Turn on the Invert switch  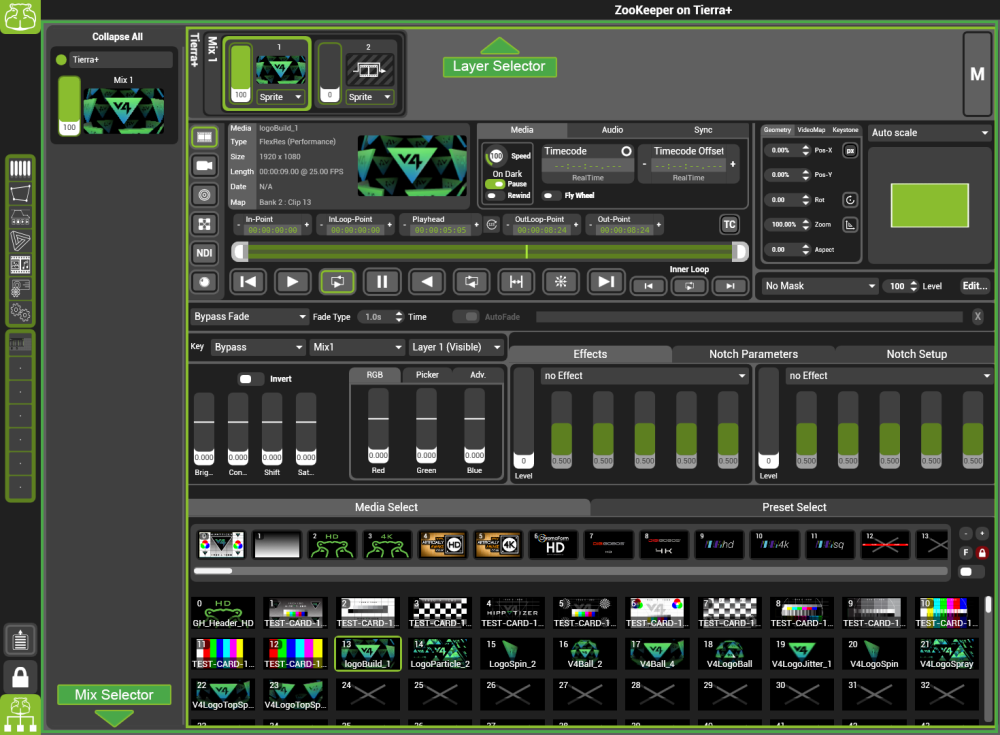(x=251, y=379)
